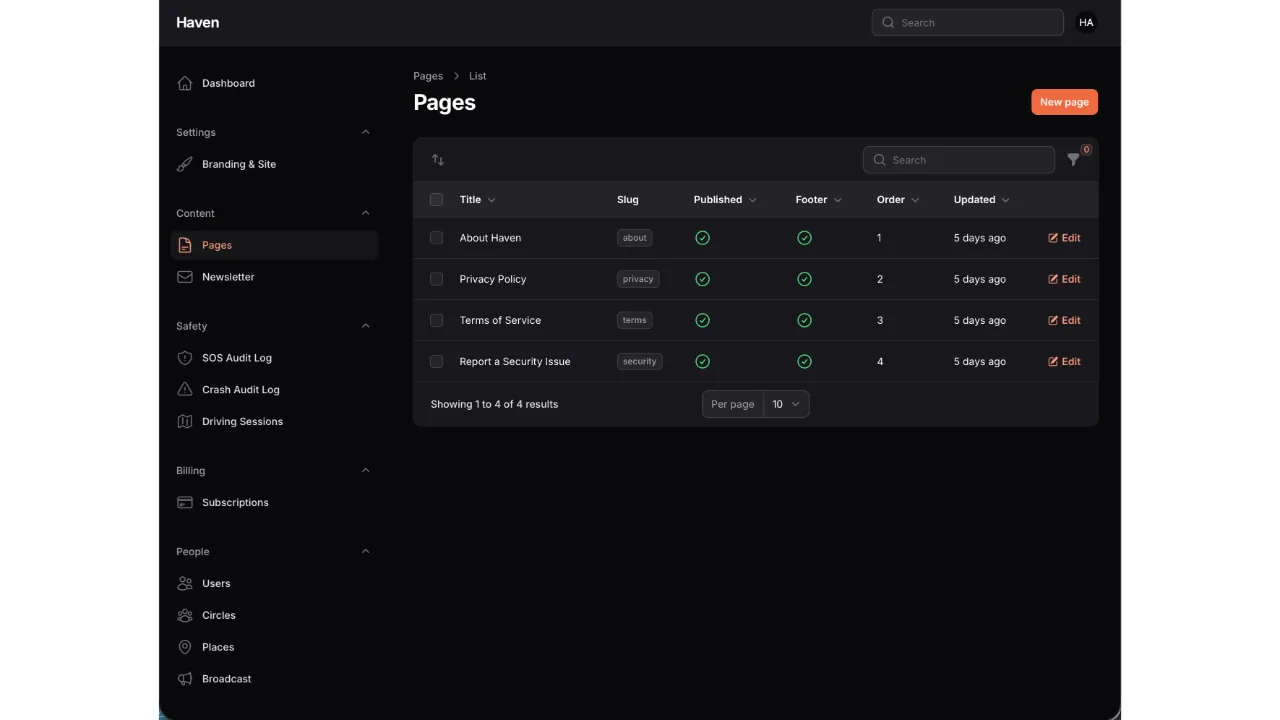Viewport: 1280px width, 720px height.
Task: Click the Broadcast megaphone icon
Action: pos(185,679)
